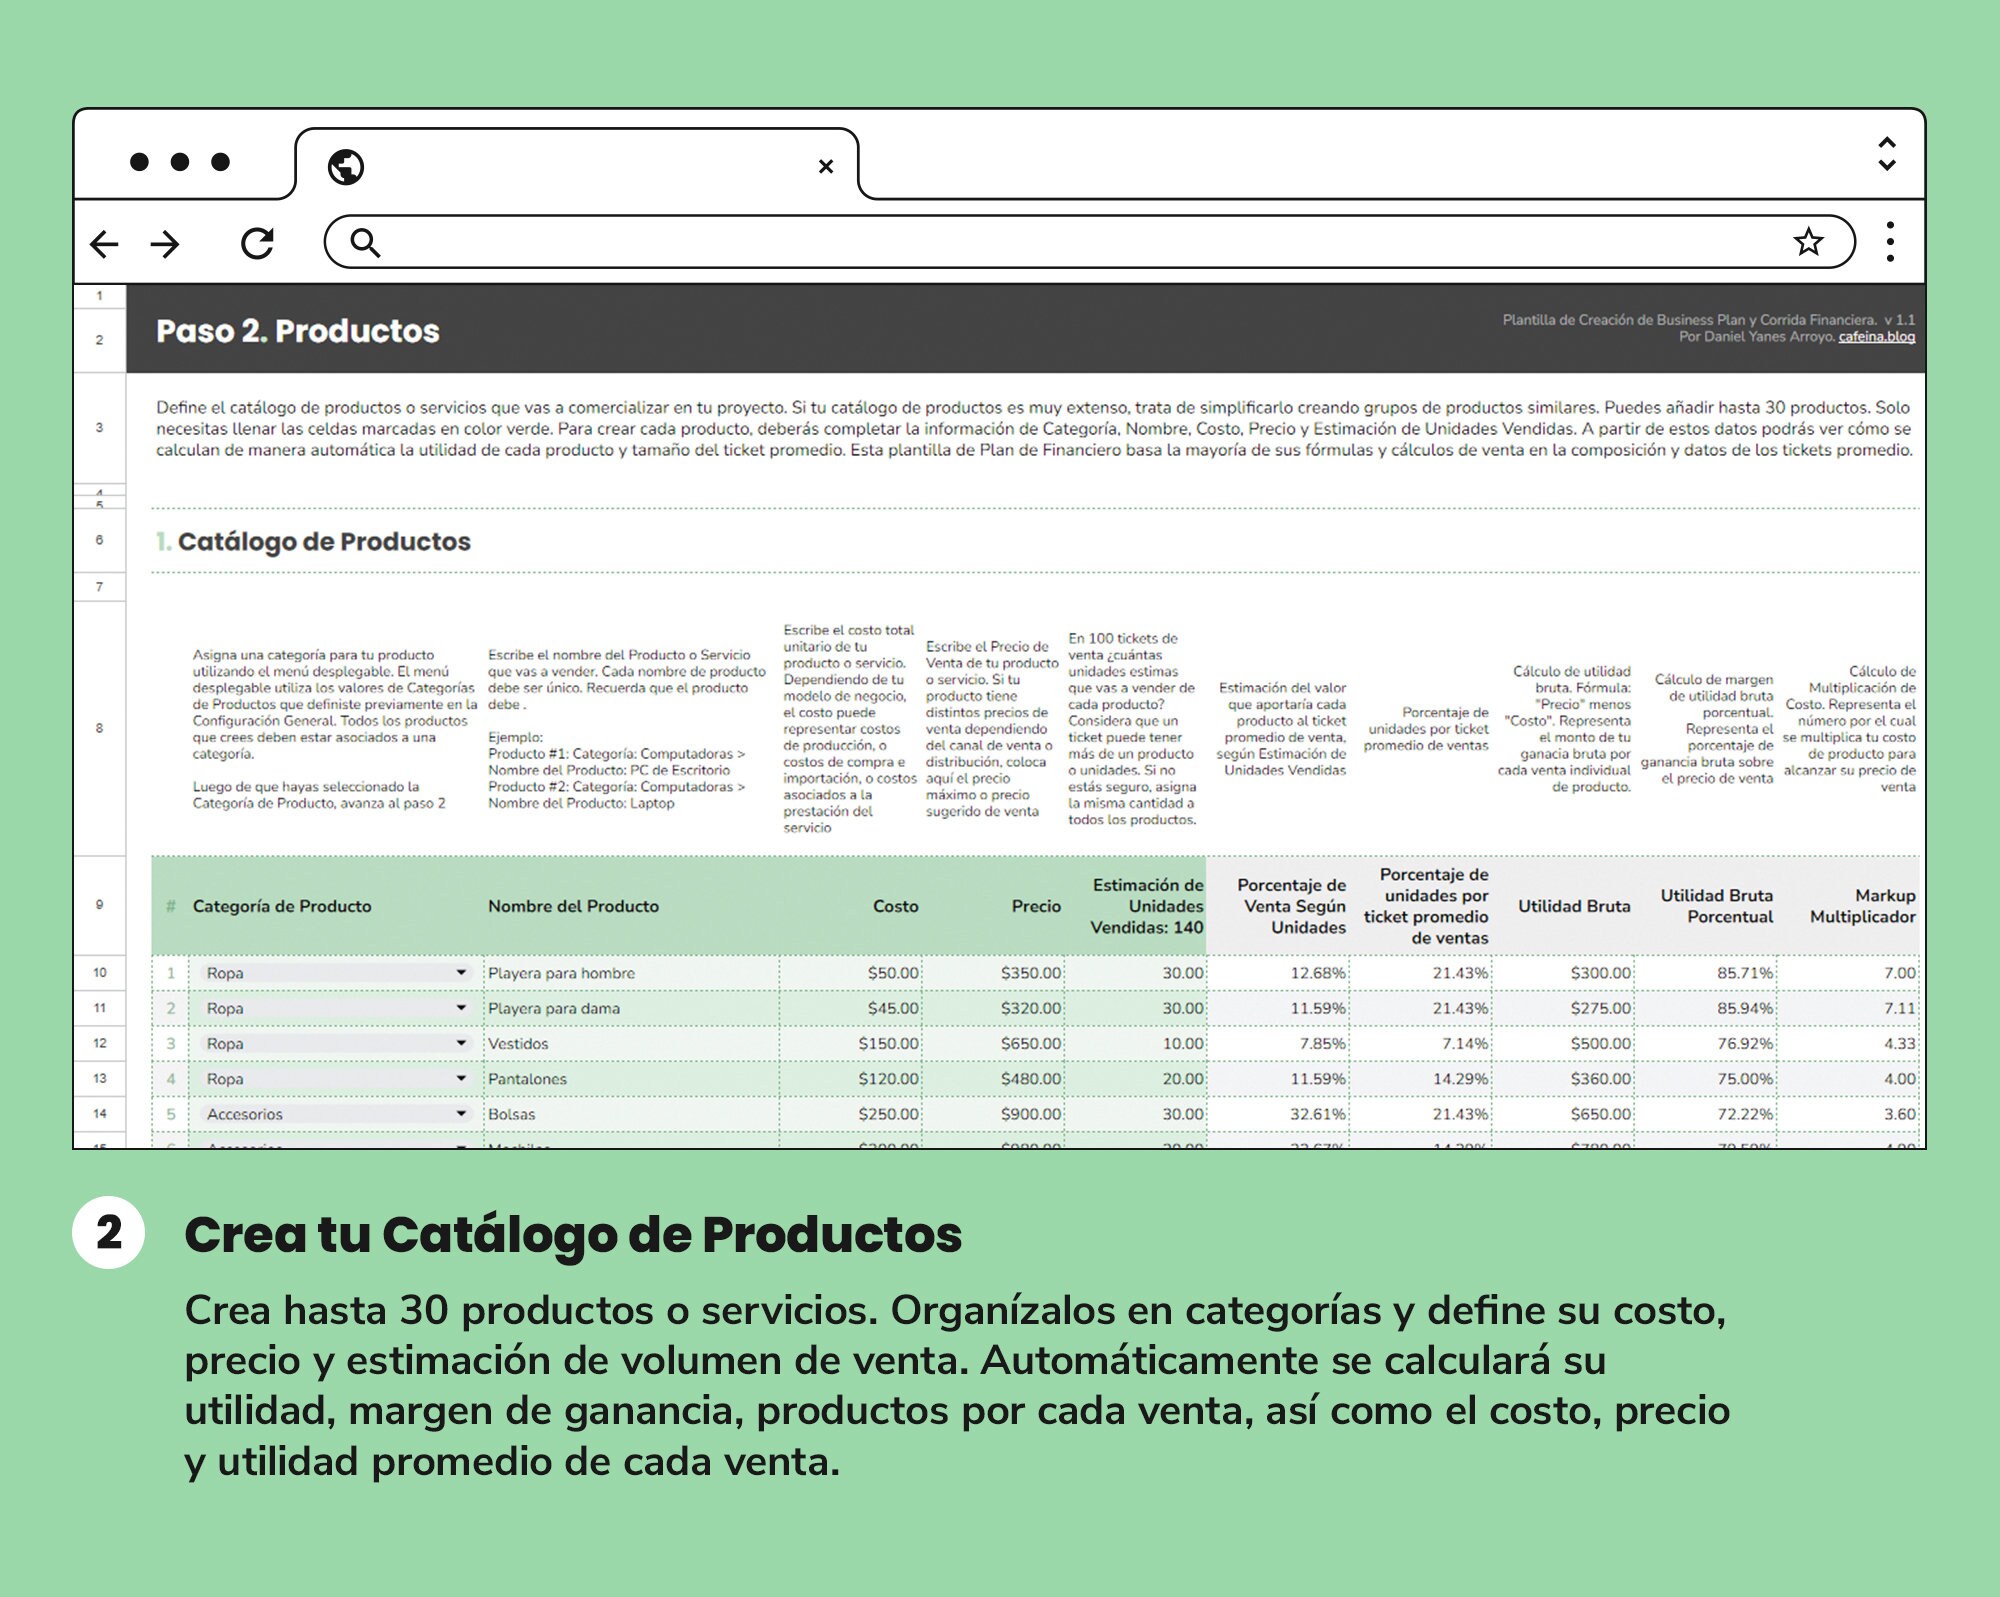Close the browser tab with the X
The width and height of the screenshot is (2000, 1597).
(x=826, y=166)
